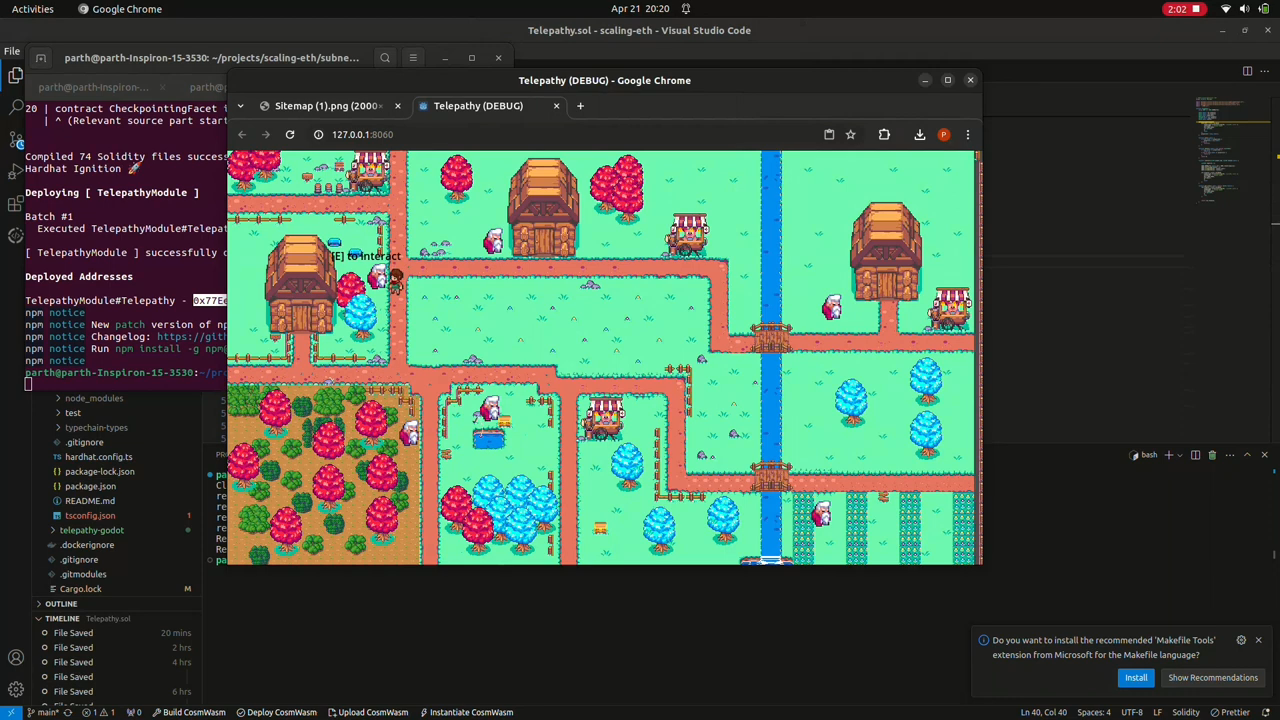
Task: Reload the Telepathy page in Chrome
Action: (x=290, y=134)
